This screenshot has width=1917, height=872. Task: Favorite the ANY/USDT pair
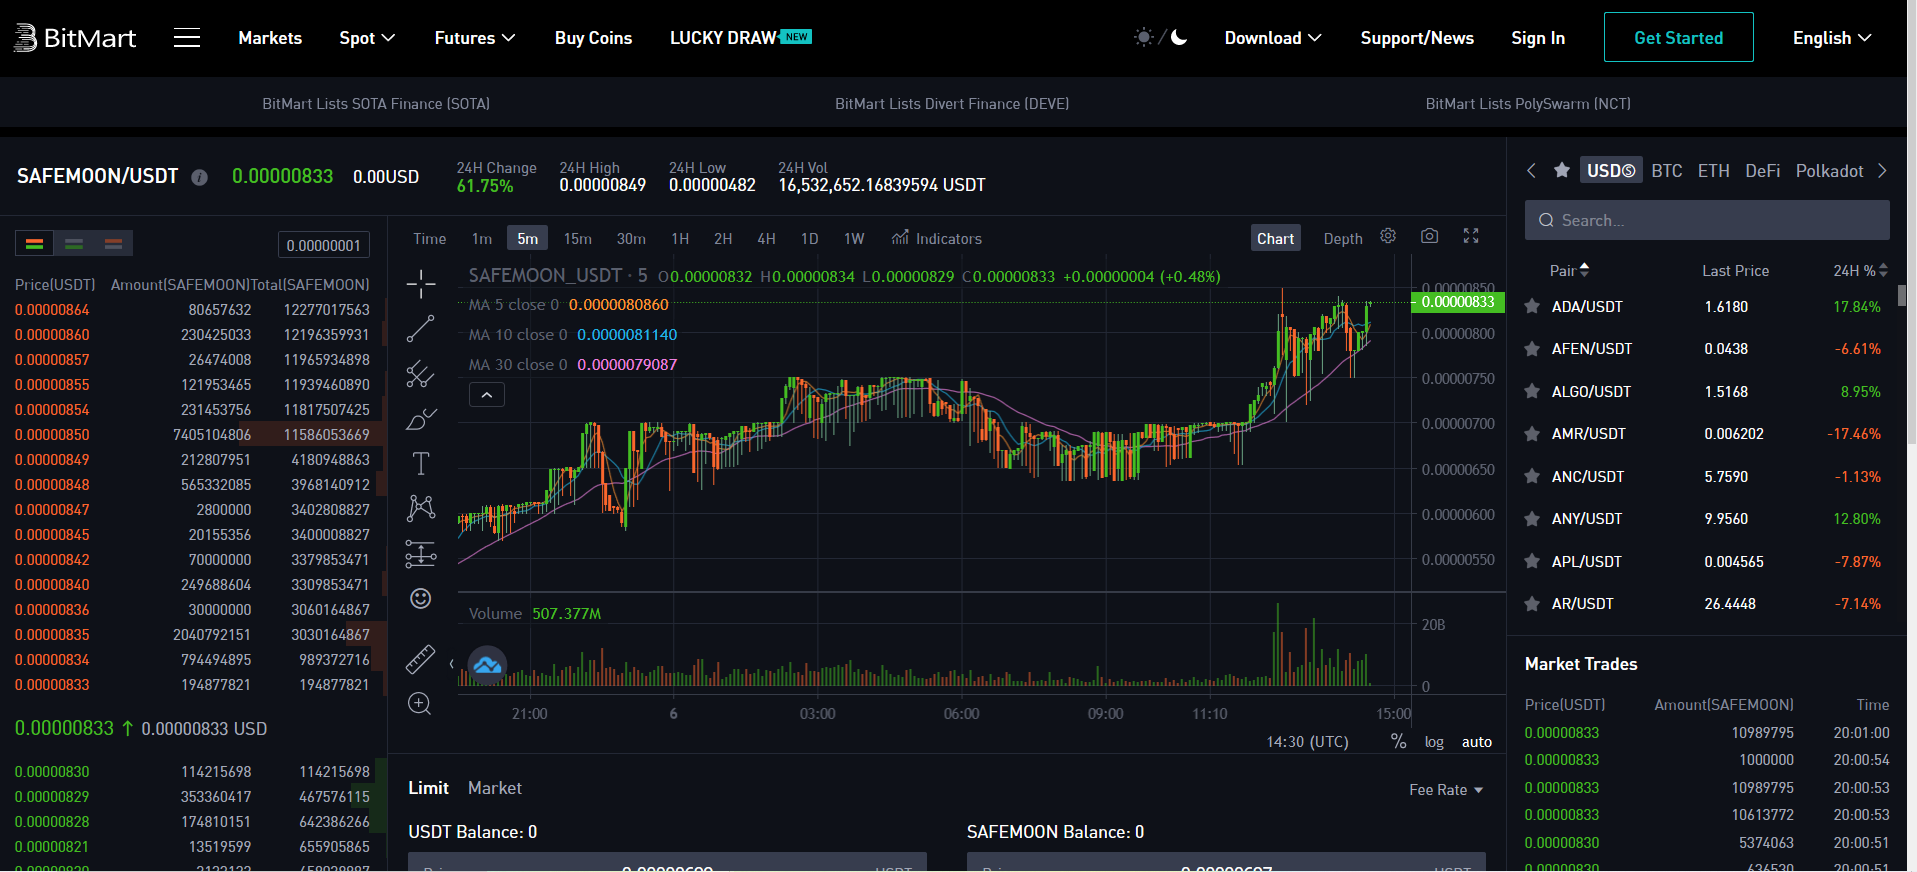pyautogui.click(x=1531, y=519)
